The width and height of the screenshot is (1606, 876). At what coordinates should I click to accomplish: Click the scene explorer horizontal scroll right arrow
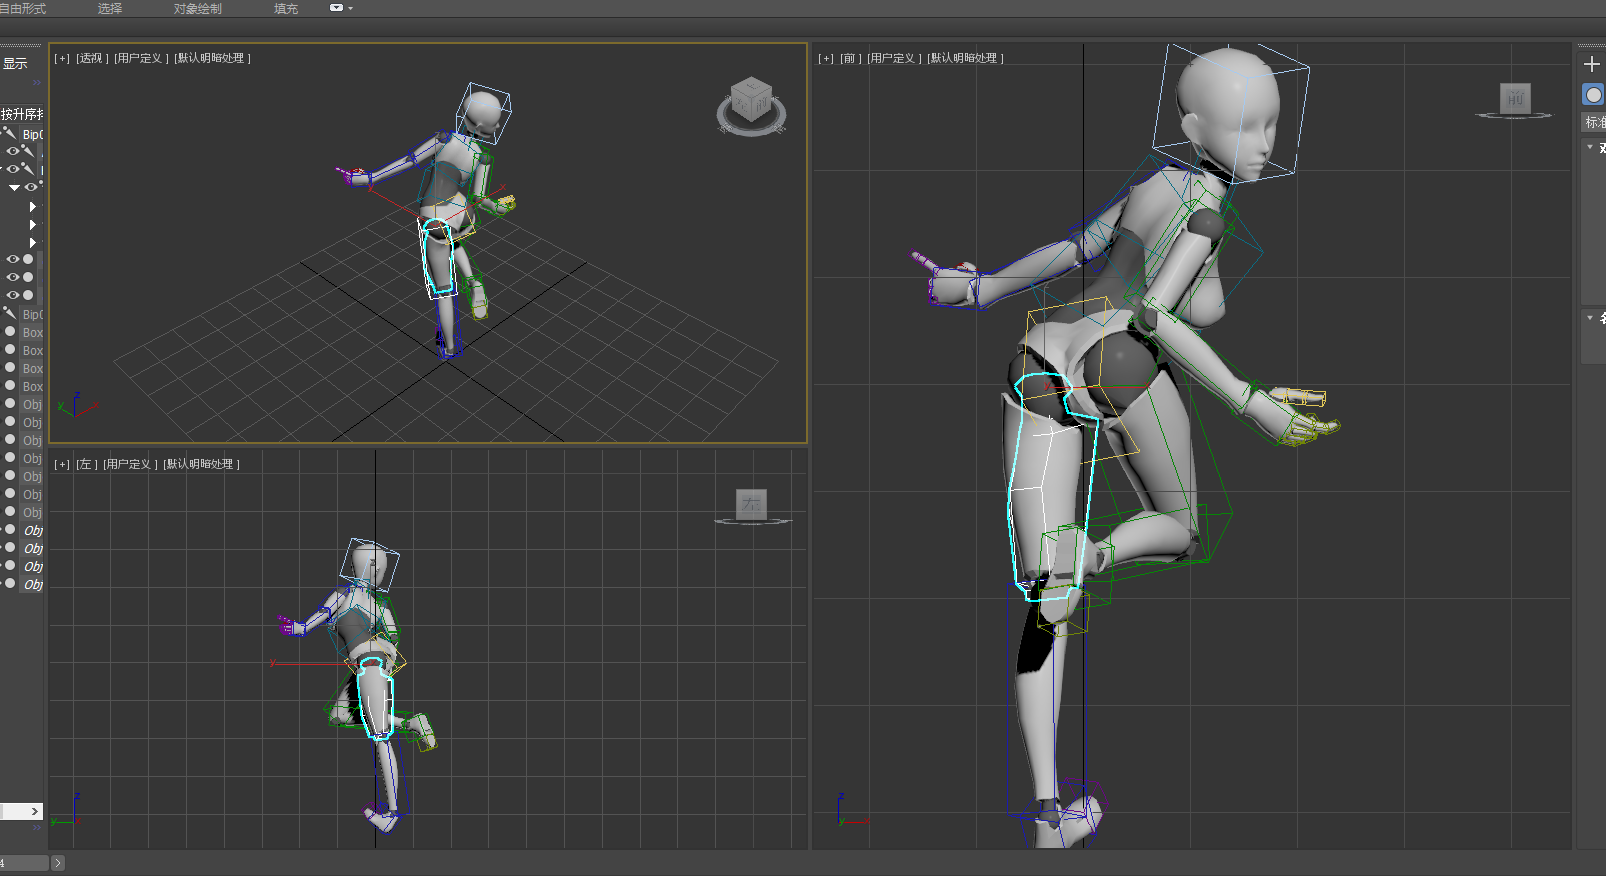click(35, 812)
